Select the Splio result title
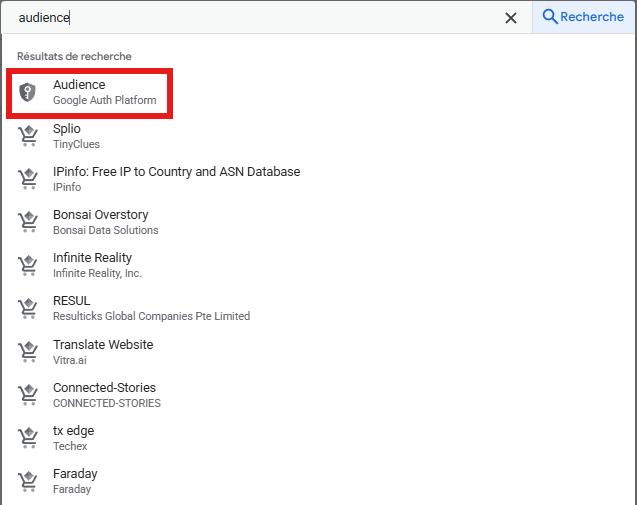637x505 pixels. [67, 128]
